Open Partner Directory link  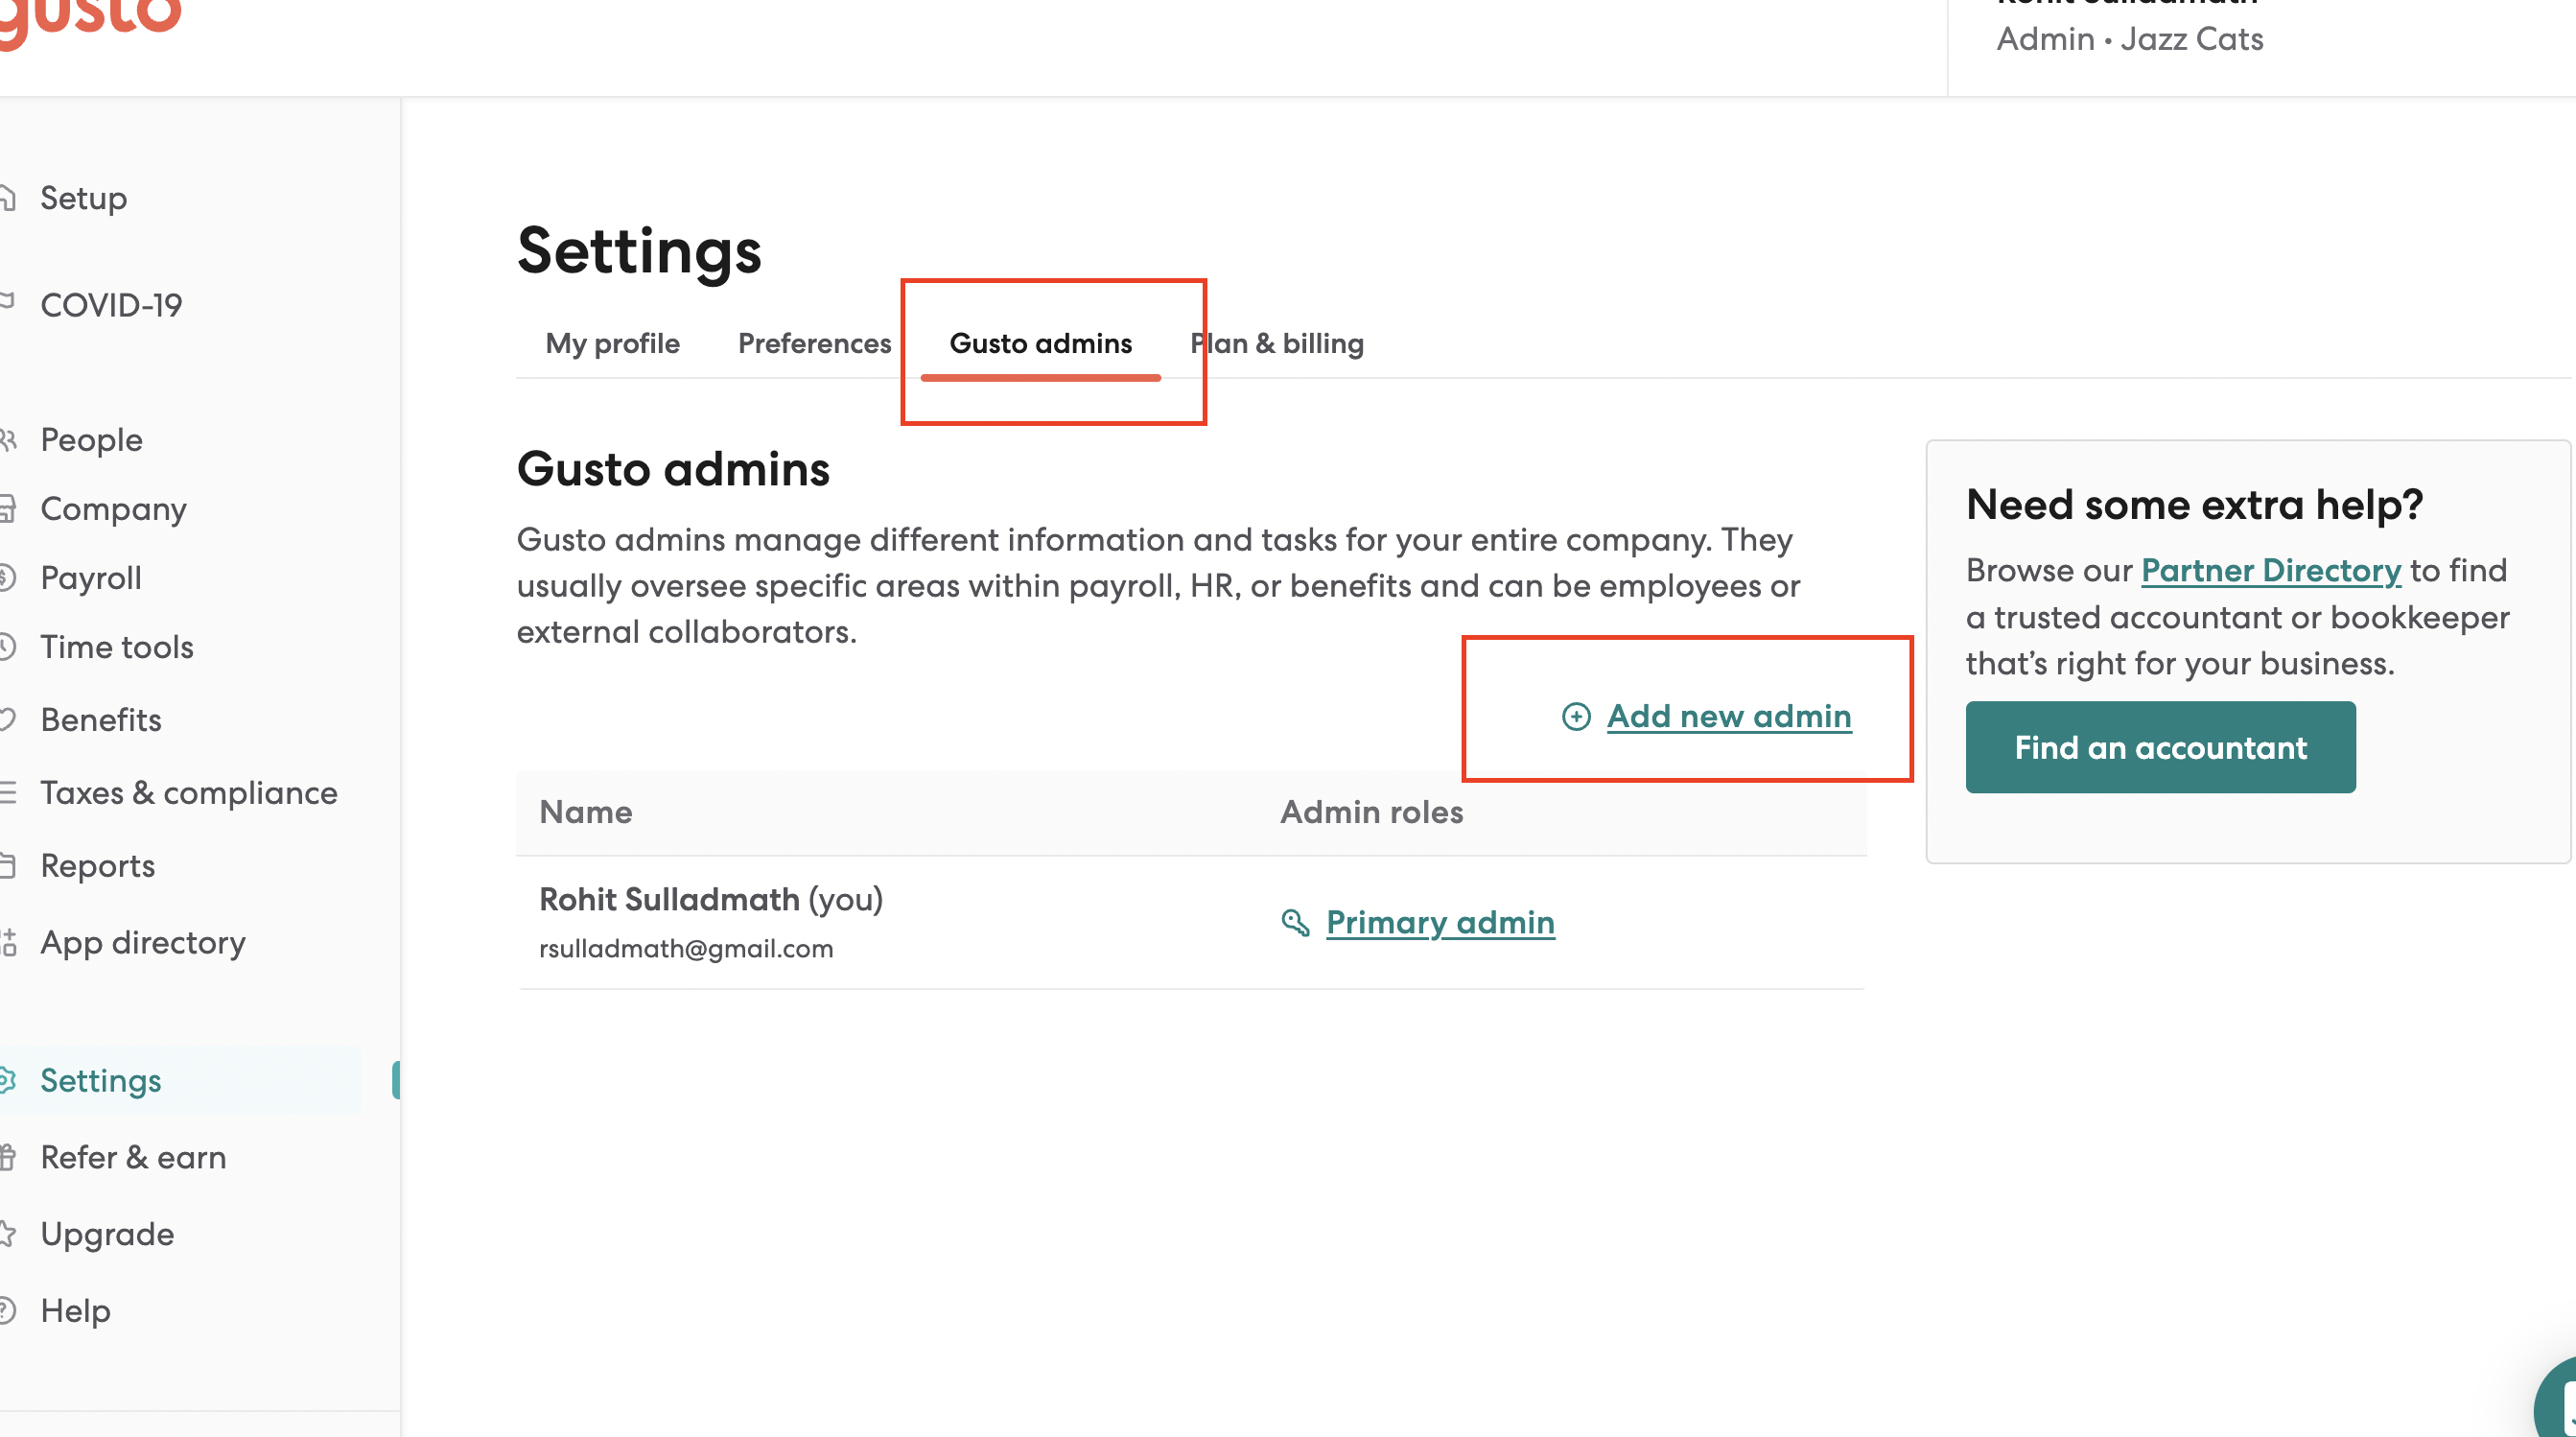pos(2272,570)
